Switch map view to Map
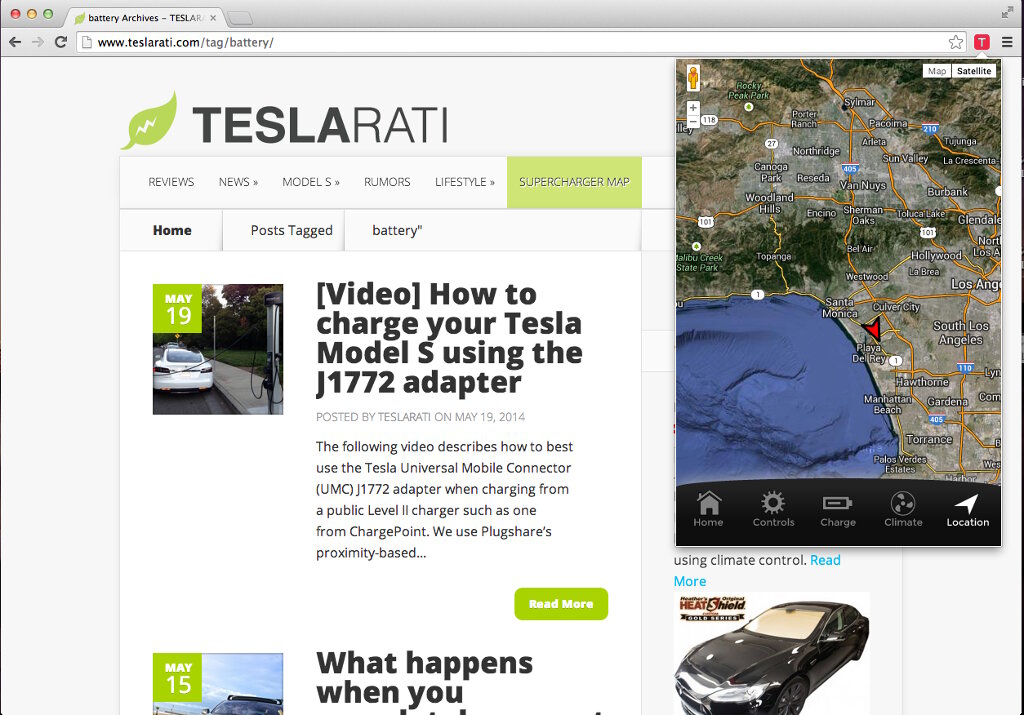Image resolution: width=1024 pixels, height=715 pixels. click(936, 71)
